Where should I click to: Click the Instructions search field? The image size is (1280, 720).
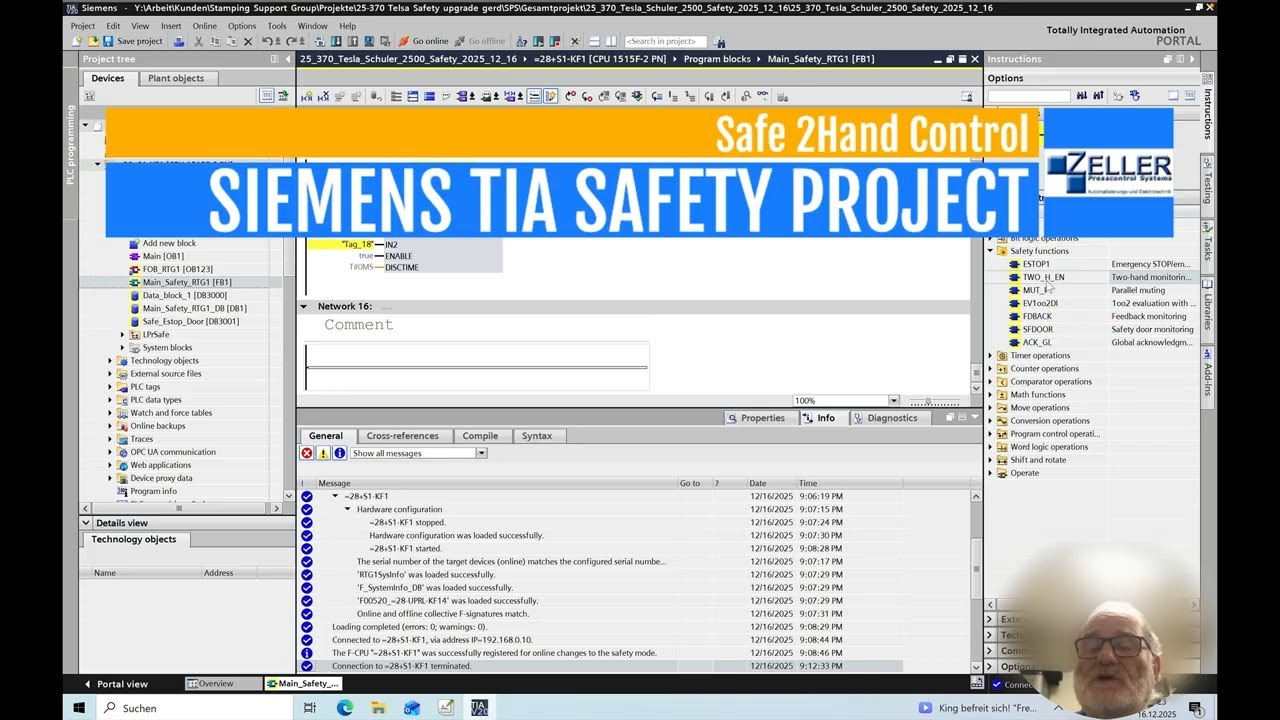[x=1029, y=96]
